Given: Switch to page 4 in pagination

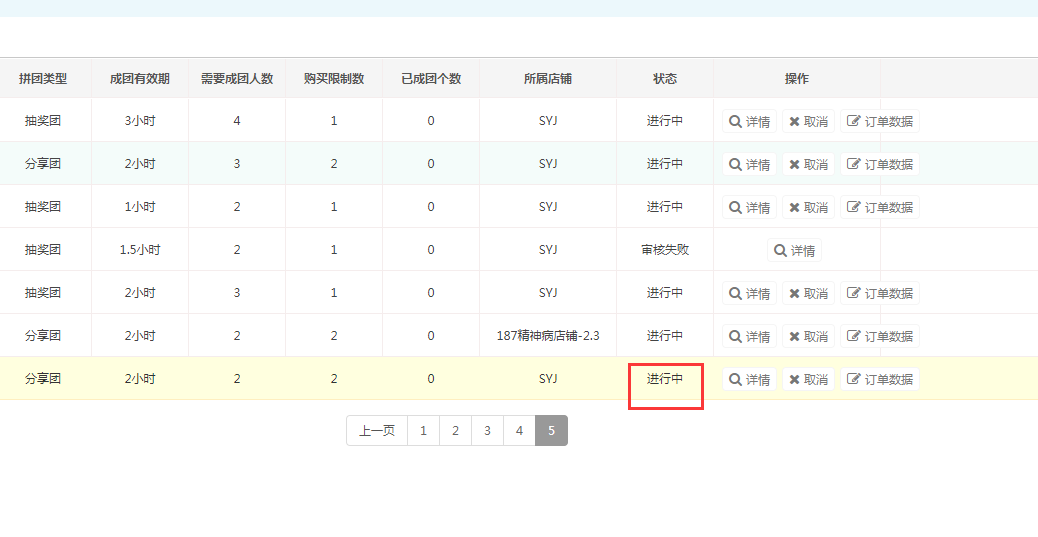Looking at the screenshot, I should click(519, 431).
